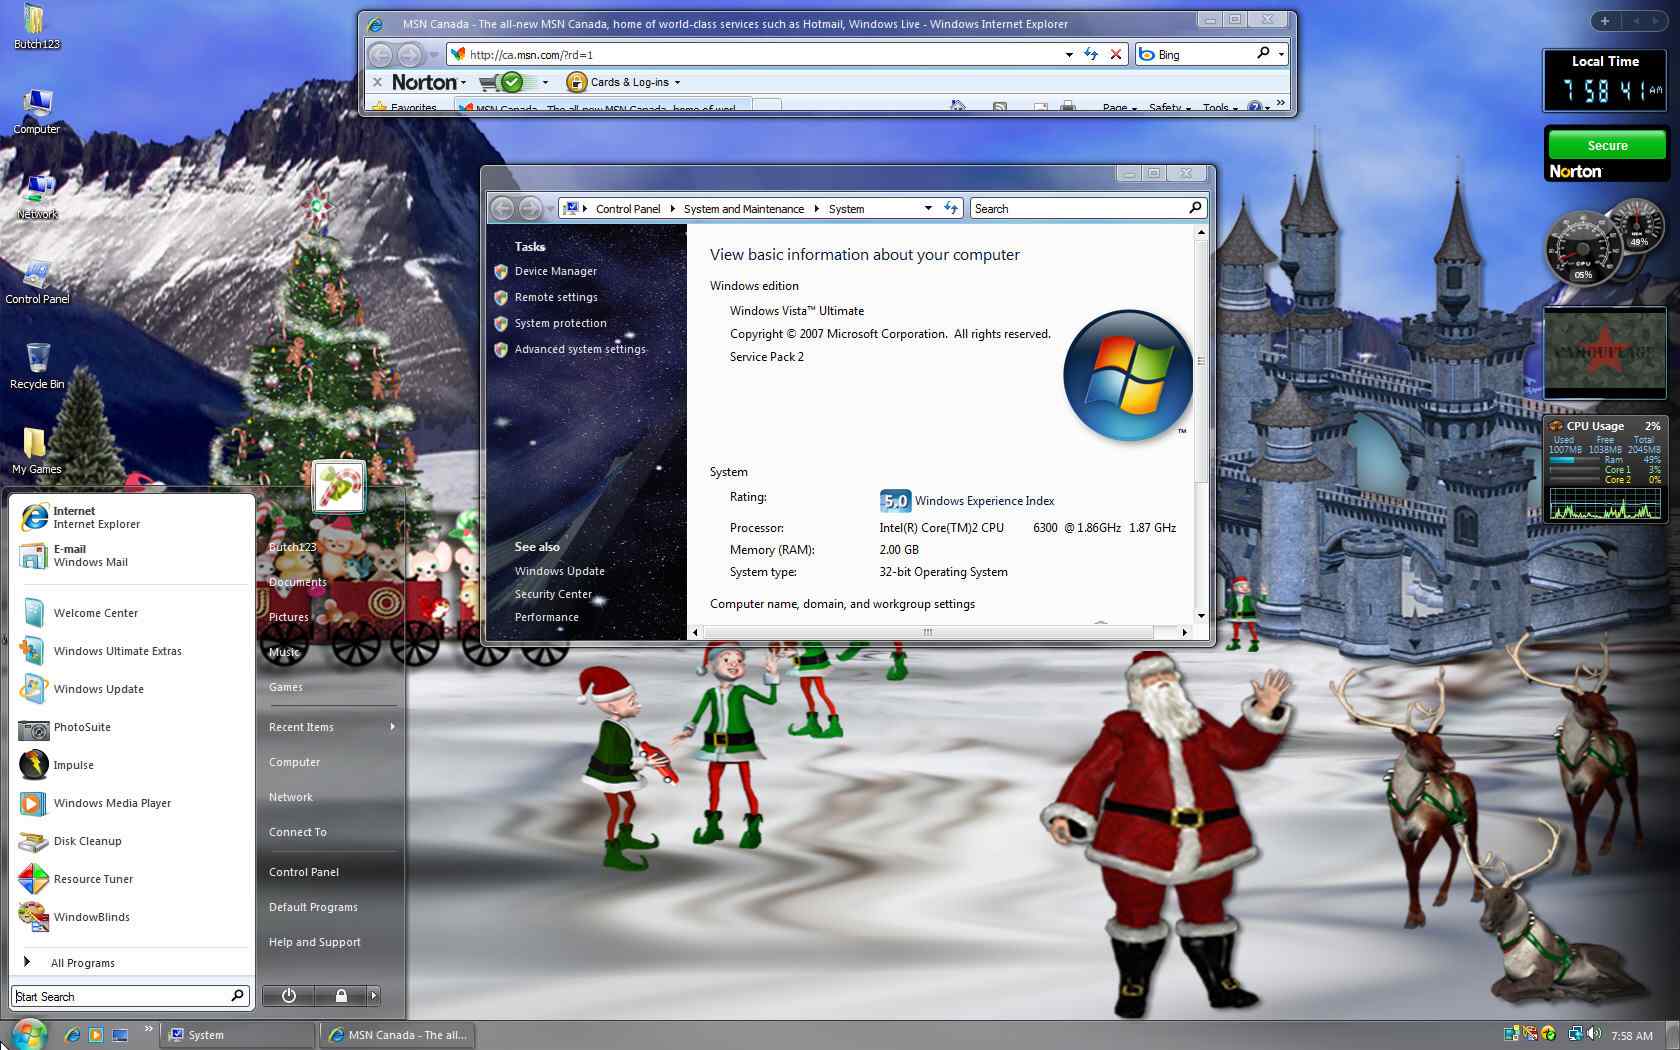
Task: Expand Recent Items submenu arrow
Action: [x=392, y=726]
